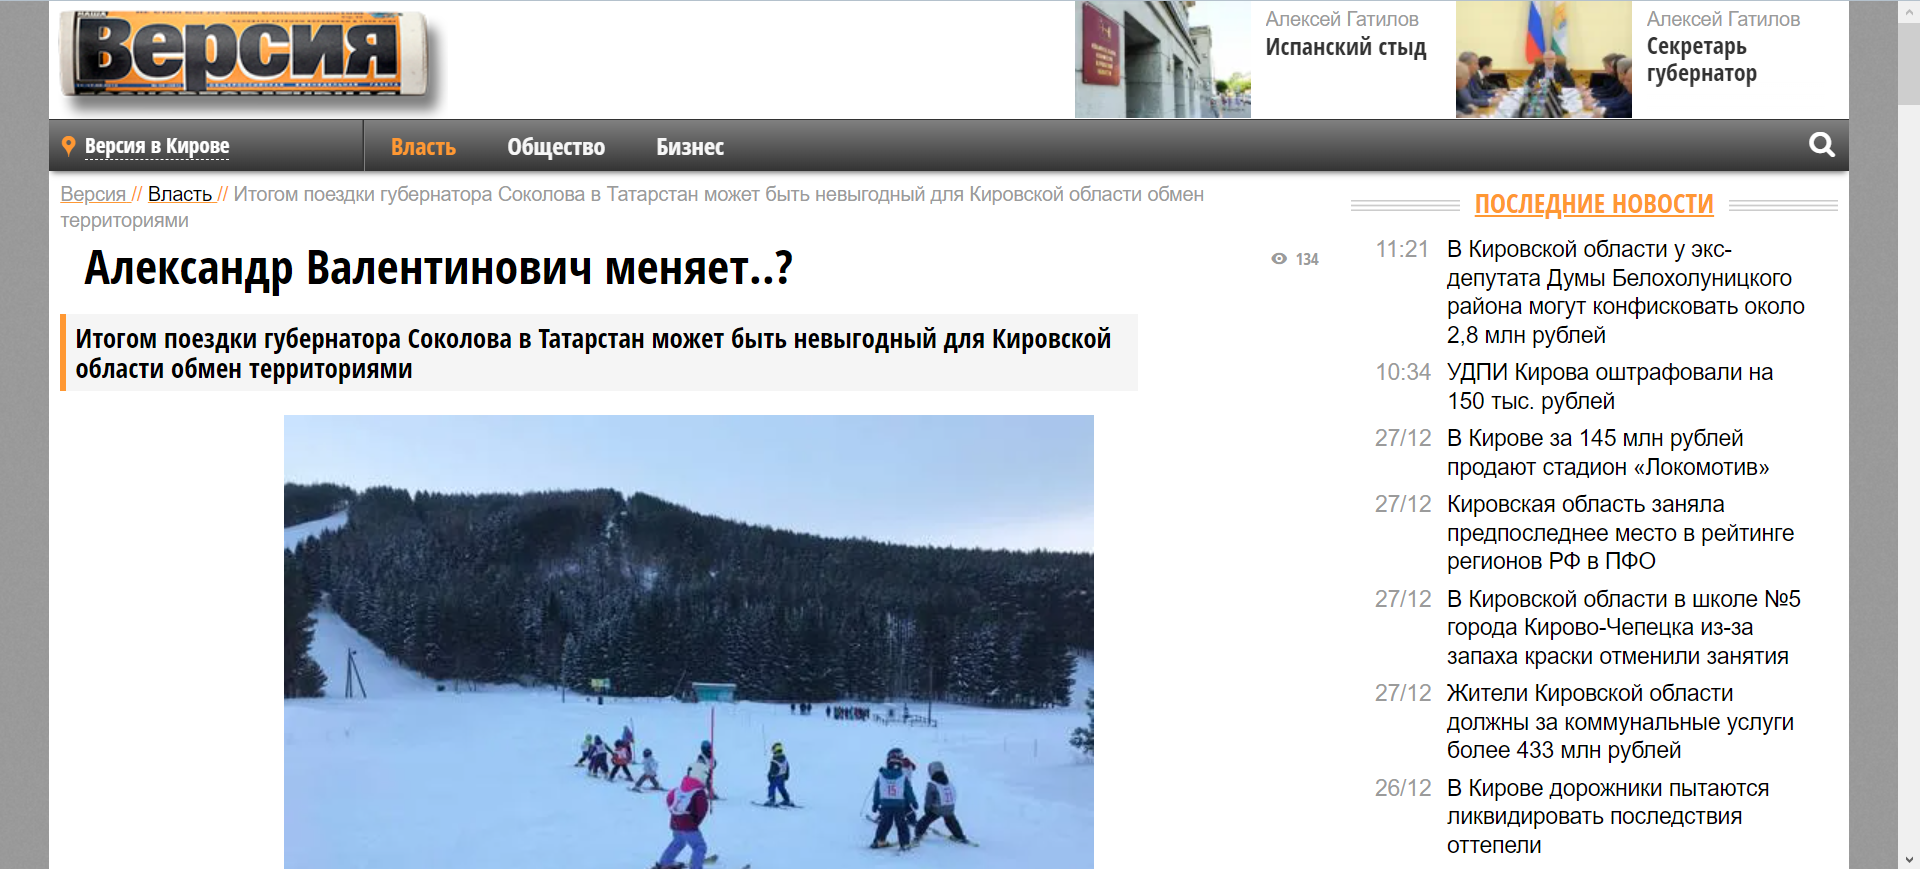Click the building thumbnail for Испанский стыд
Screen dimensions: 1920x869
click(1163, 59)
